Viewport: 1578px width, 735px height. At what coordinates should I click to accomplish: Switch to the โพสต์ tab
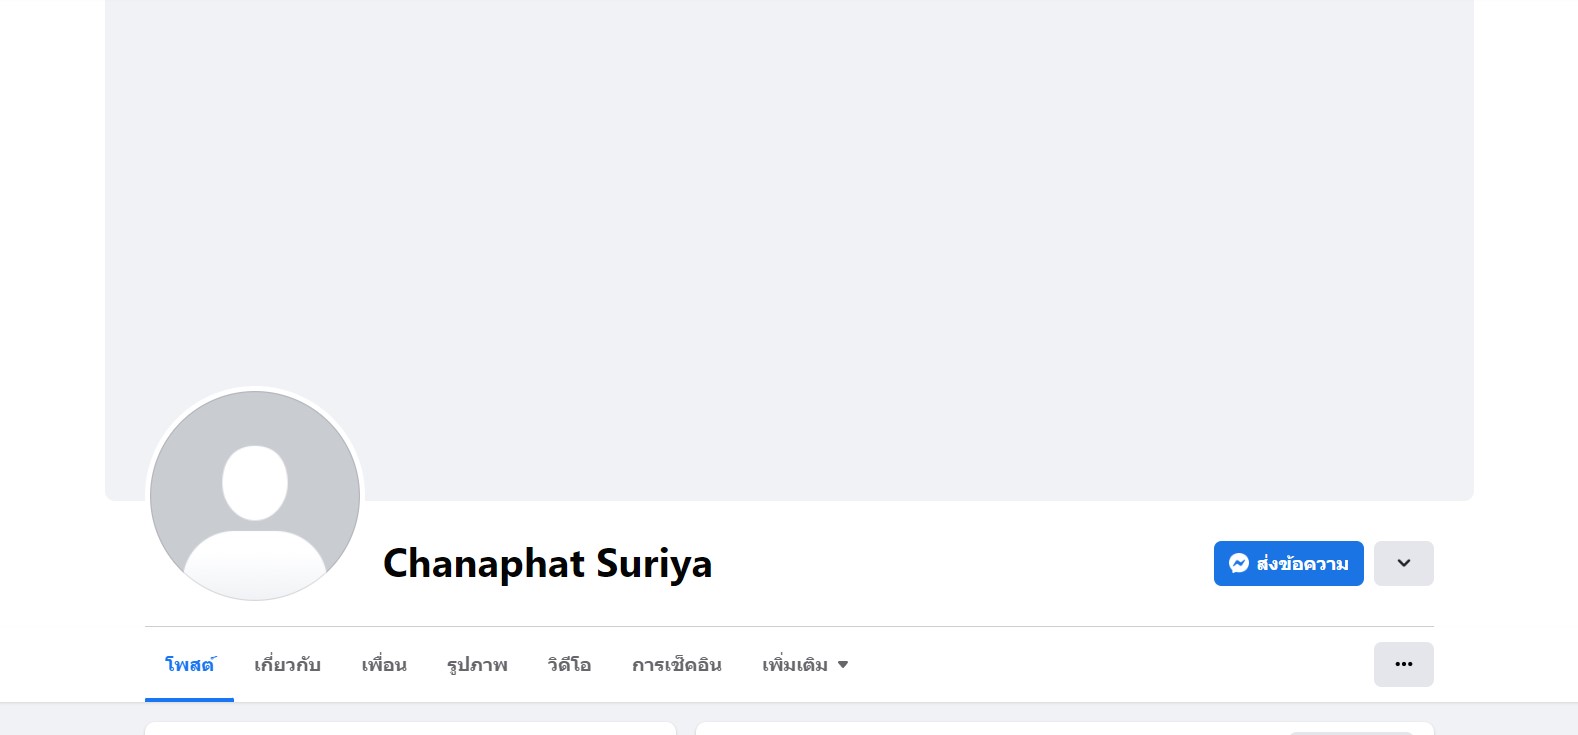(x=189, y=665)
